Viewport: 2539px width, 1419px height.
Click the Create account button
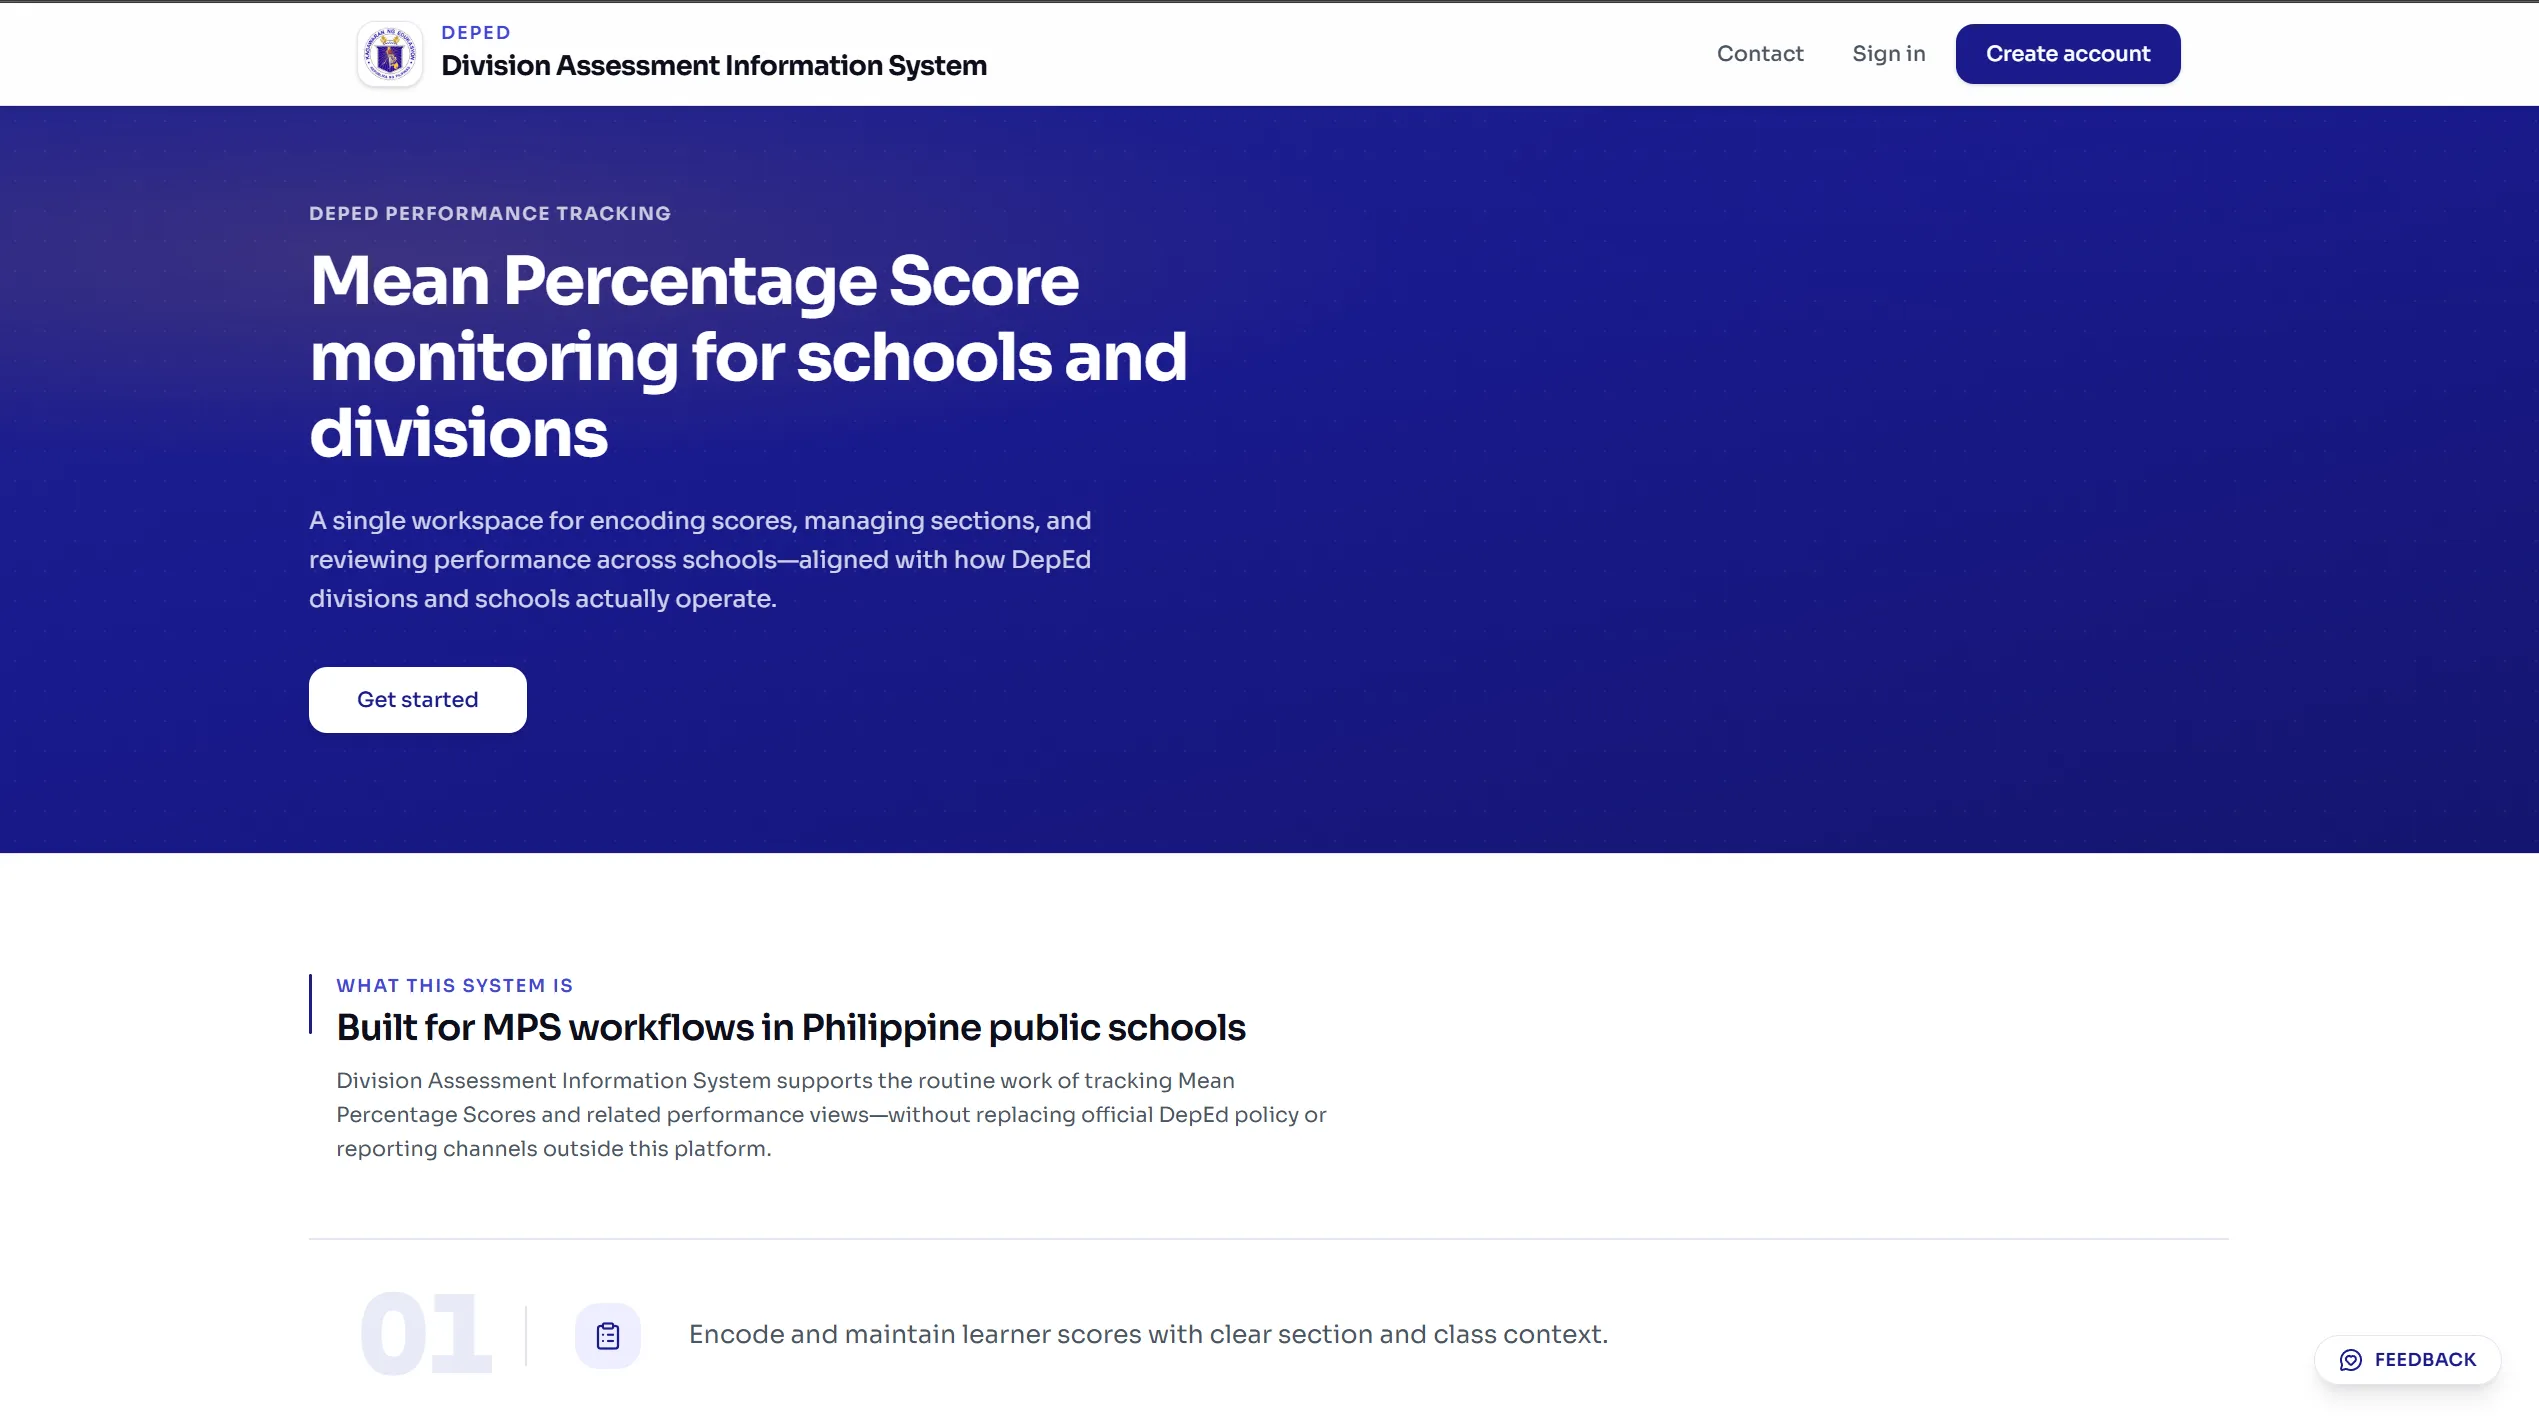coord(2068,54)
